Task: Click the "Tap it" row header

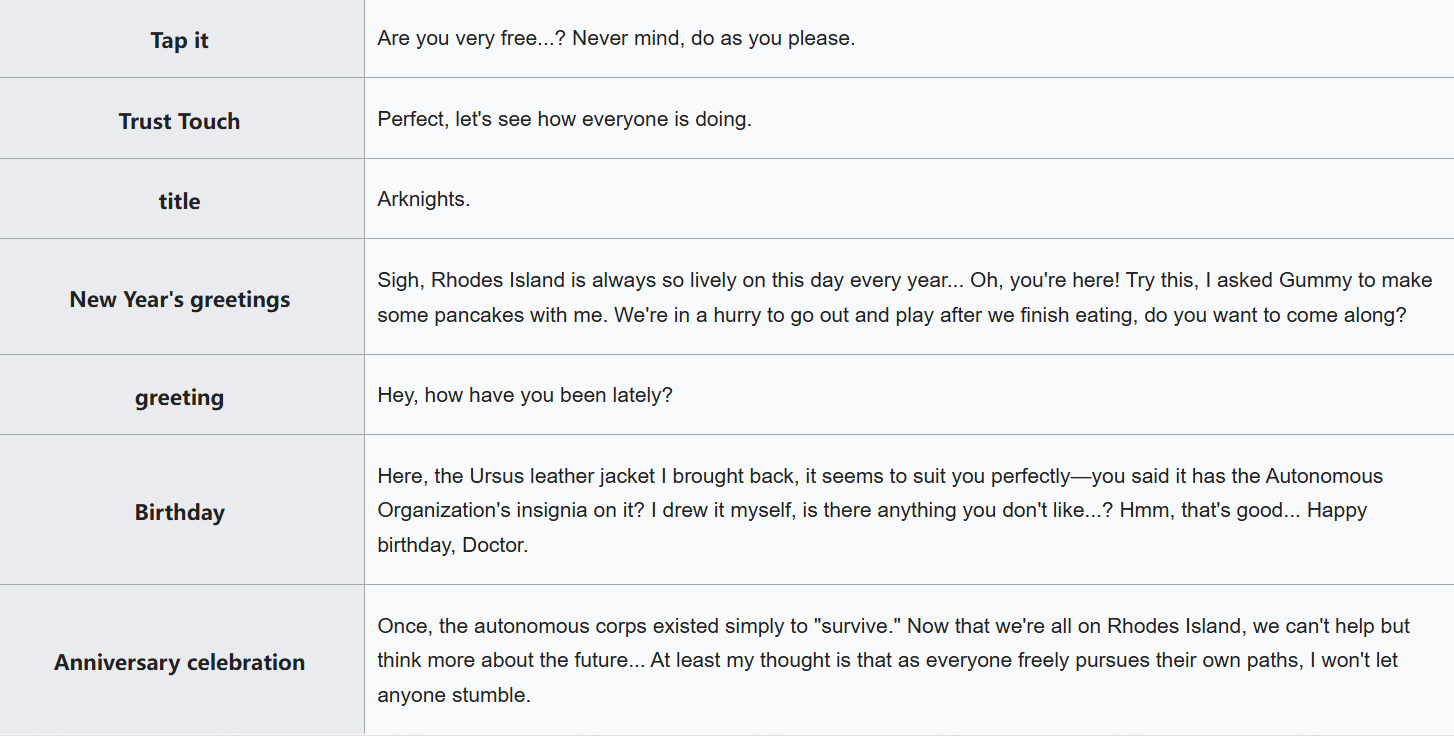Action: 180,41
